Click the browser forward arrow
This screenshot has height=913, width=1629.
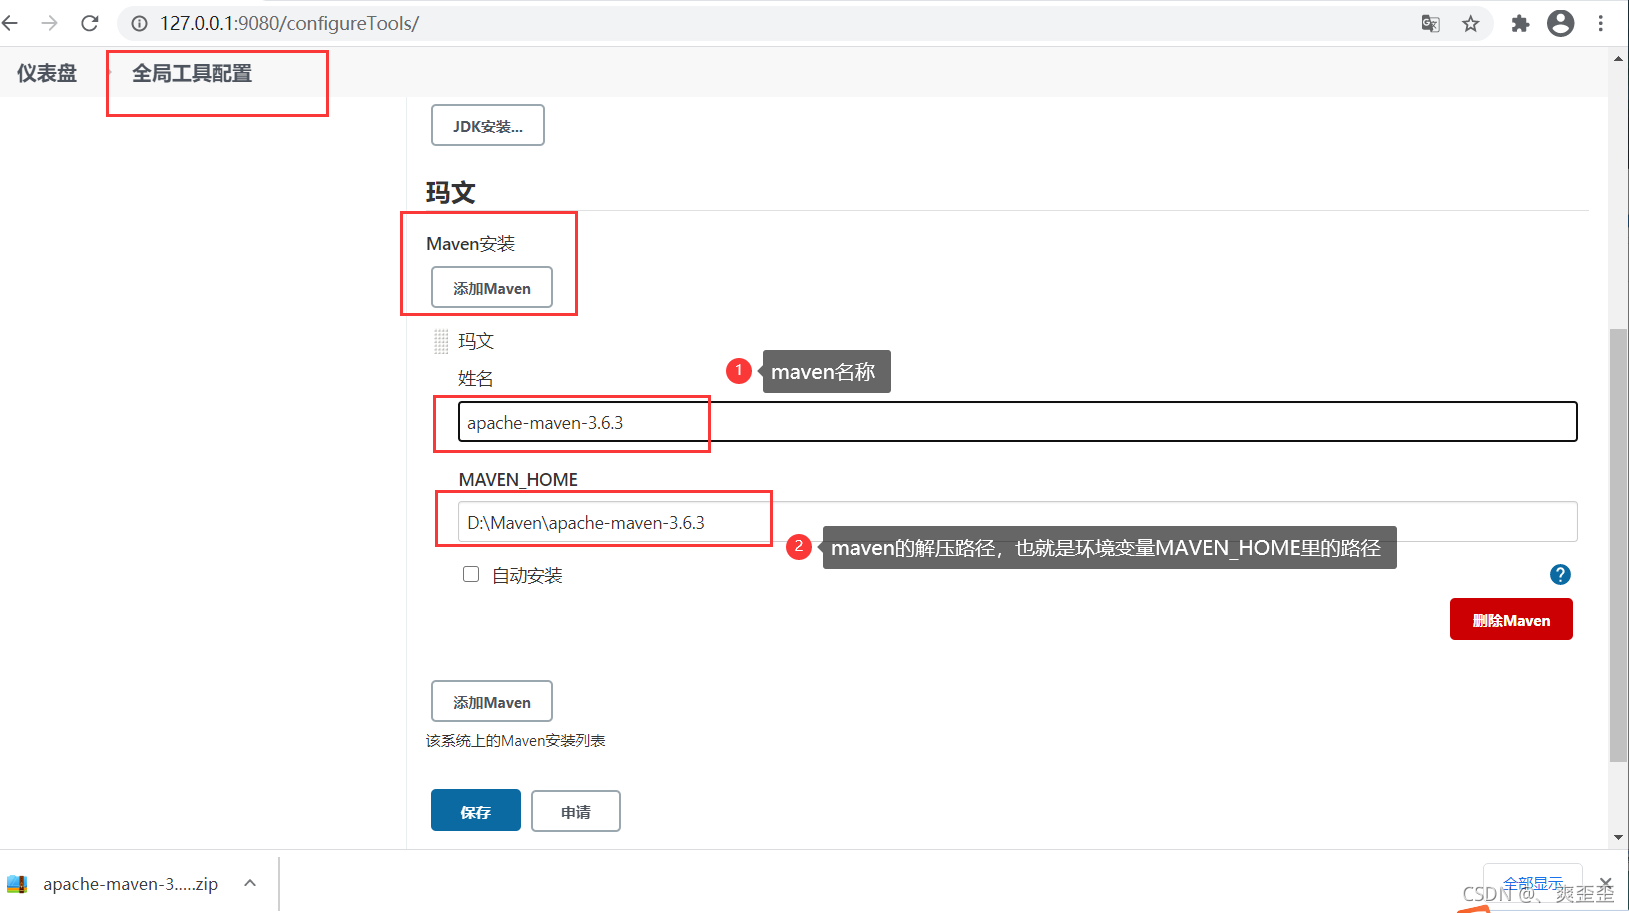(50, 23)
